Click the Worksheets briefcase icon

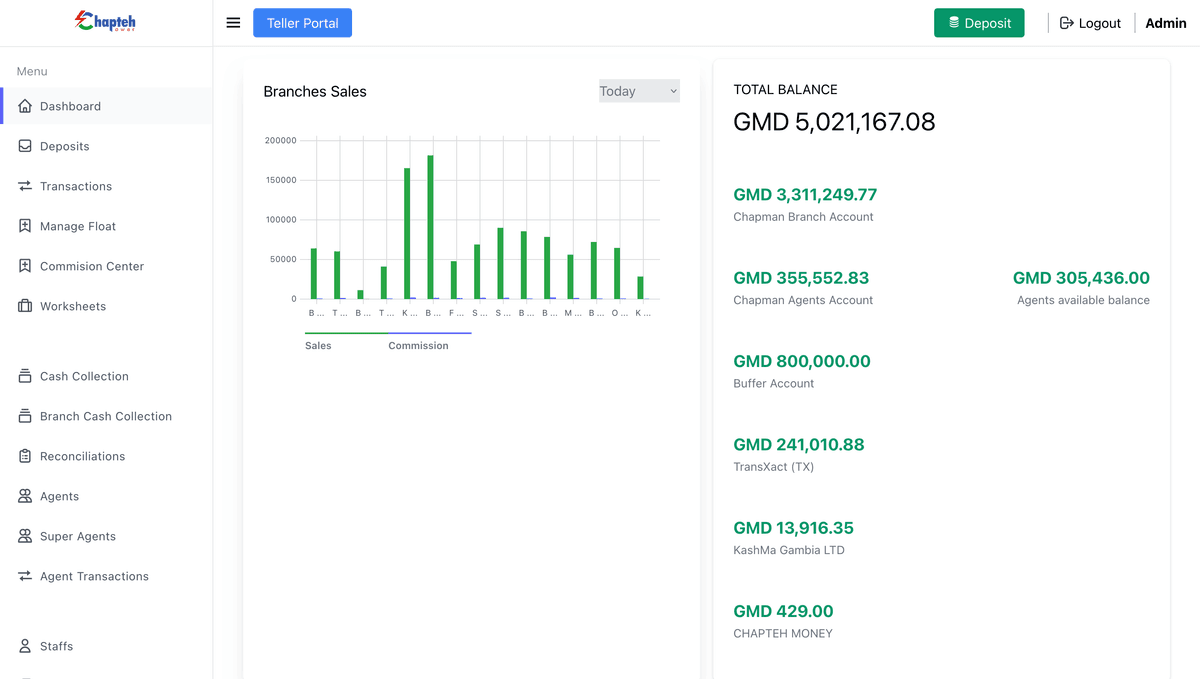(25, 306)
